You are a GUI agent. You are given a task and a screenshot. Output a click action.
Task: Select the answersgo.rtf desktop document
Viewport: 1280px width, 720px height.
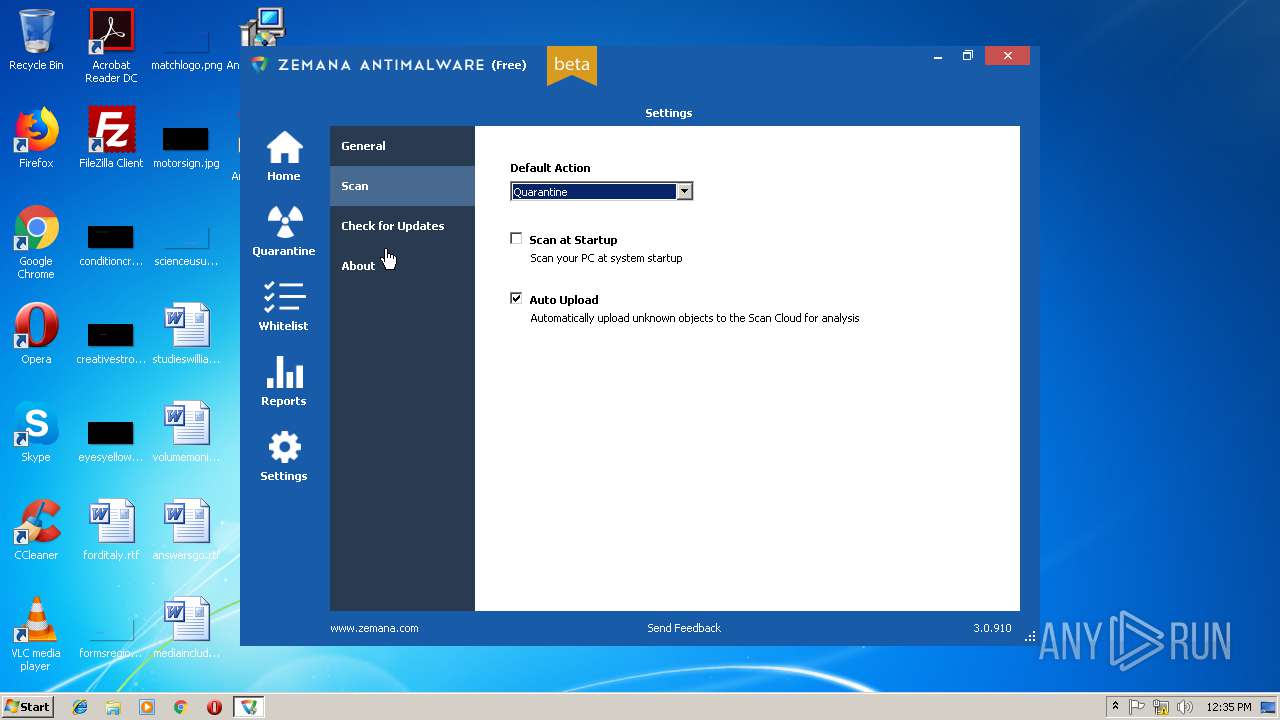[x=186, y=530]
